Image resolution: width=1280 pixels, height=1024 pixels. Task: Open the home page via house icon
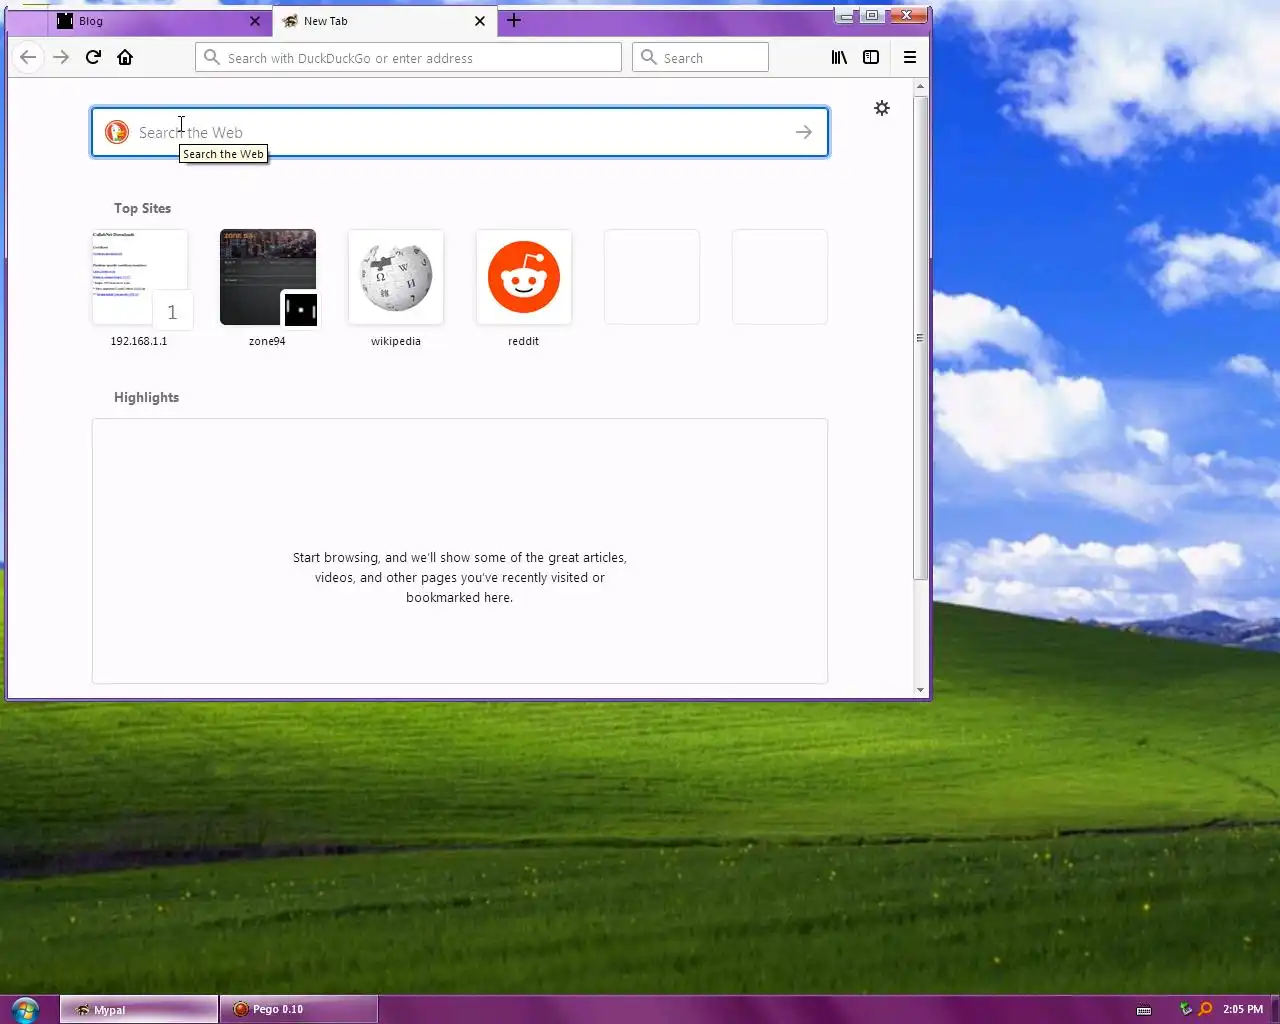click(x=125, y=57)
